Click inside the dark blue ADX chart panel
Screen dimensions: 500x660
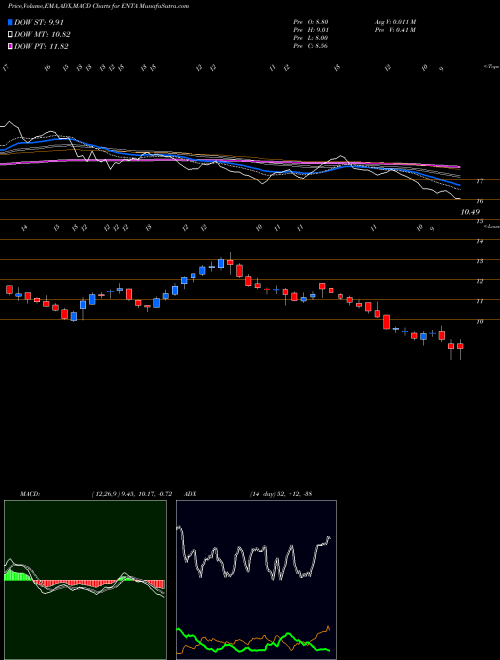tap(256, 580)
